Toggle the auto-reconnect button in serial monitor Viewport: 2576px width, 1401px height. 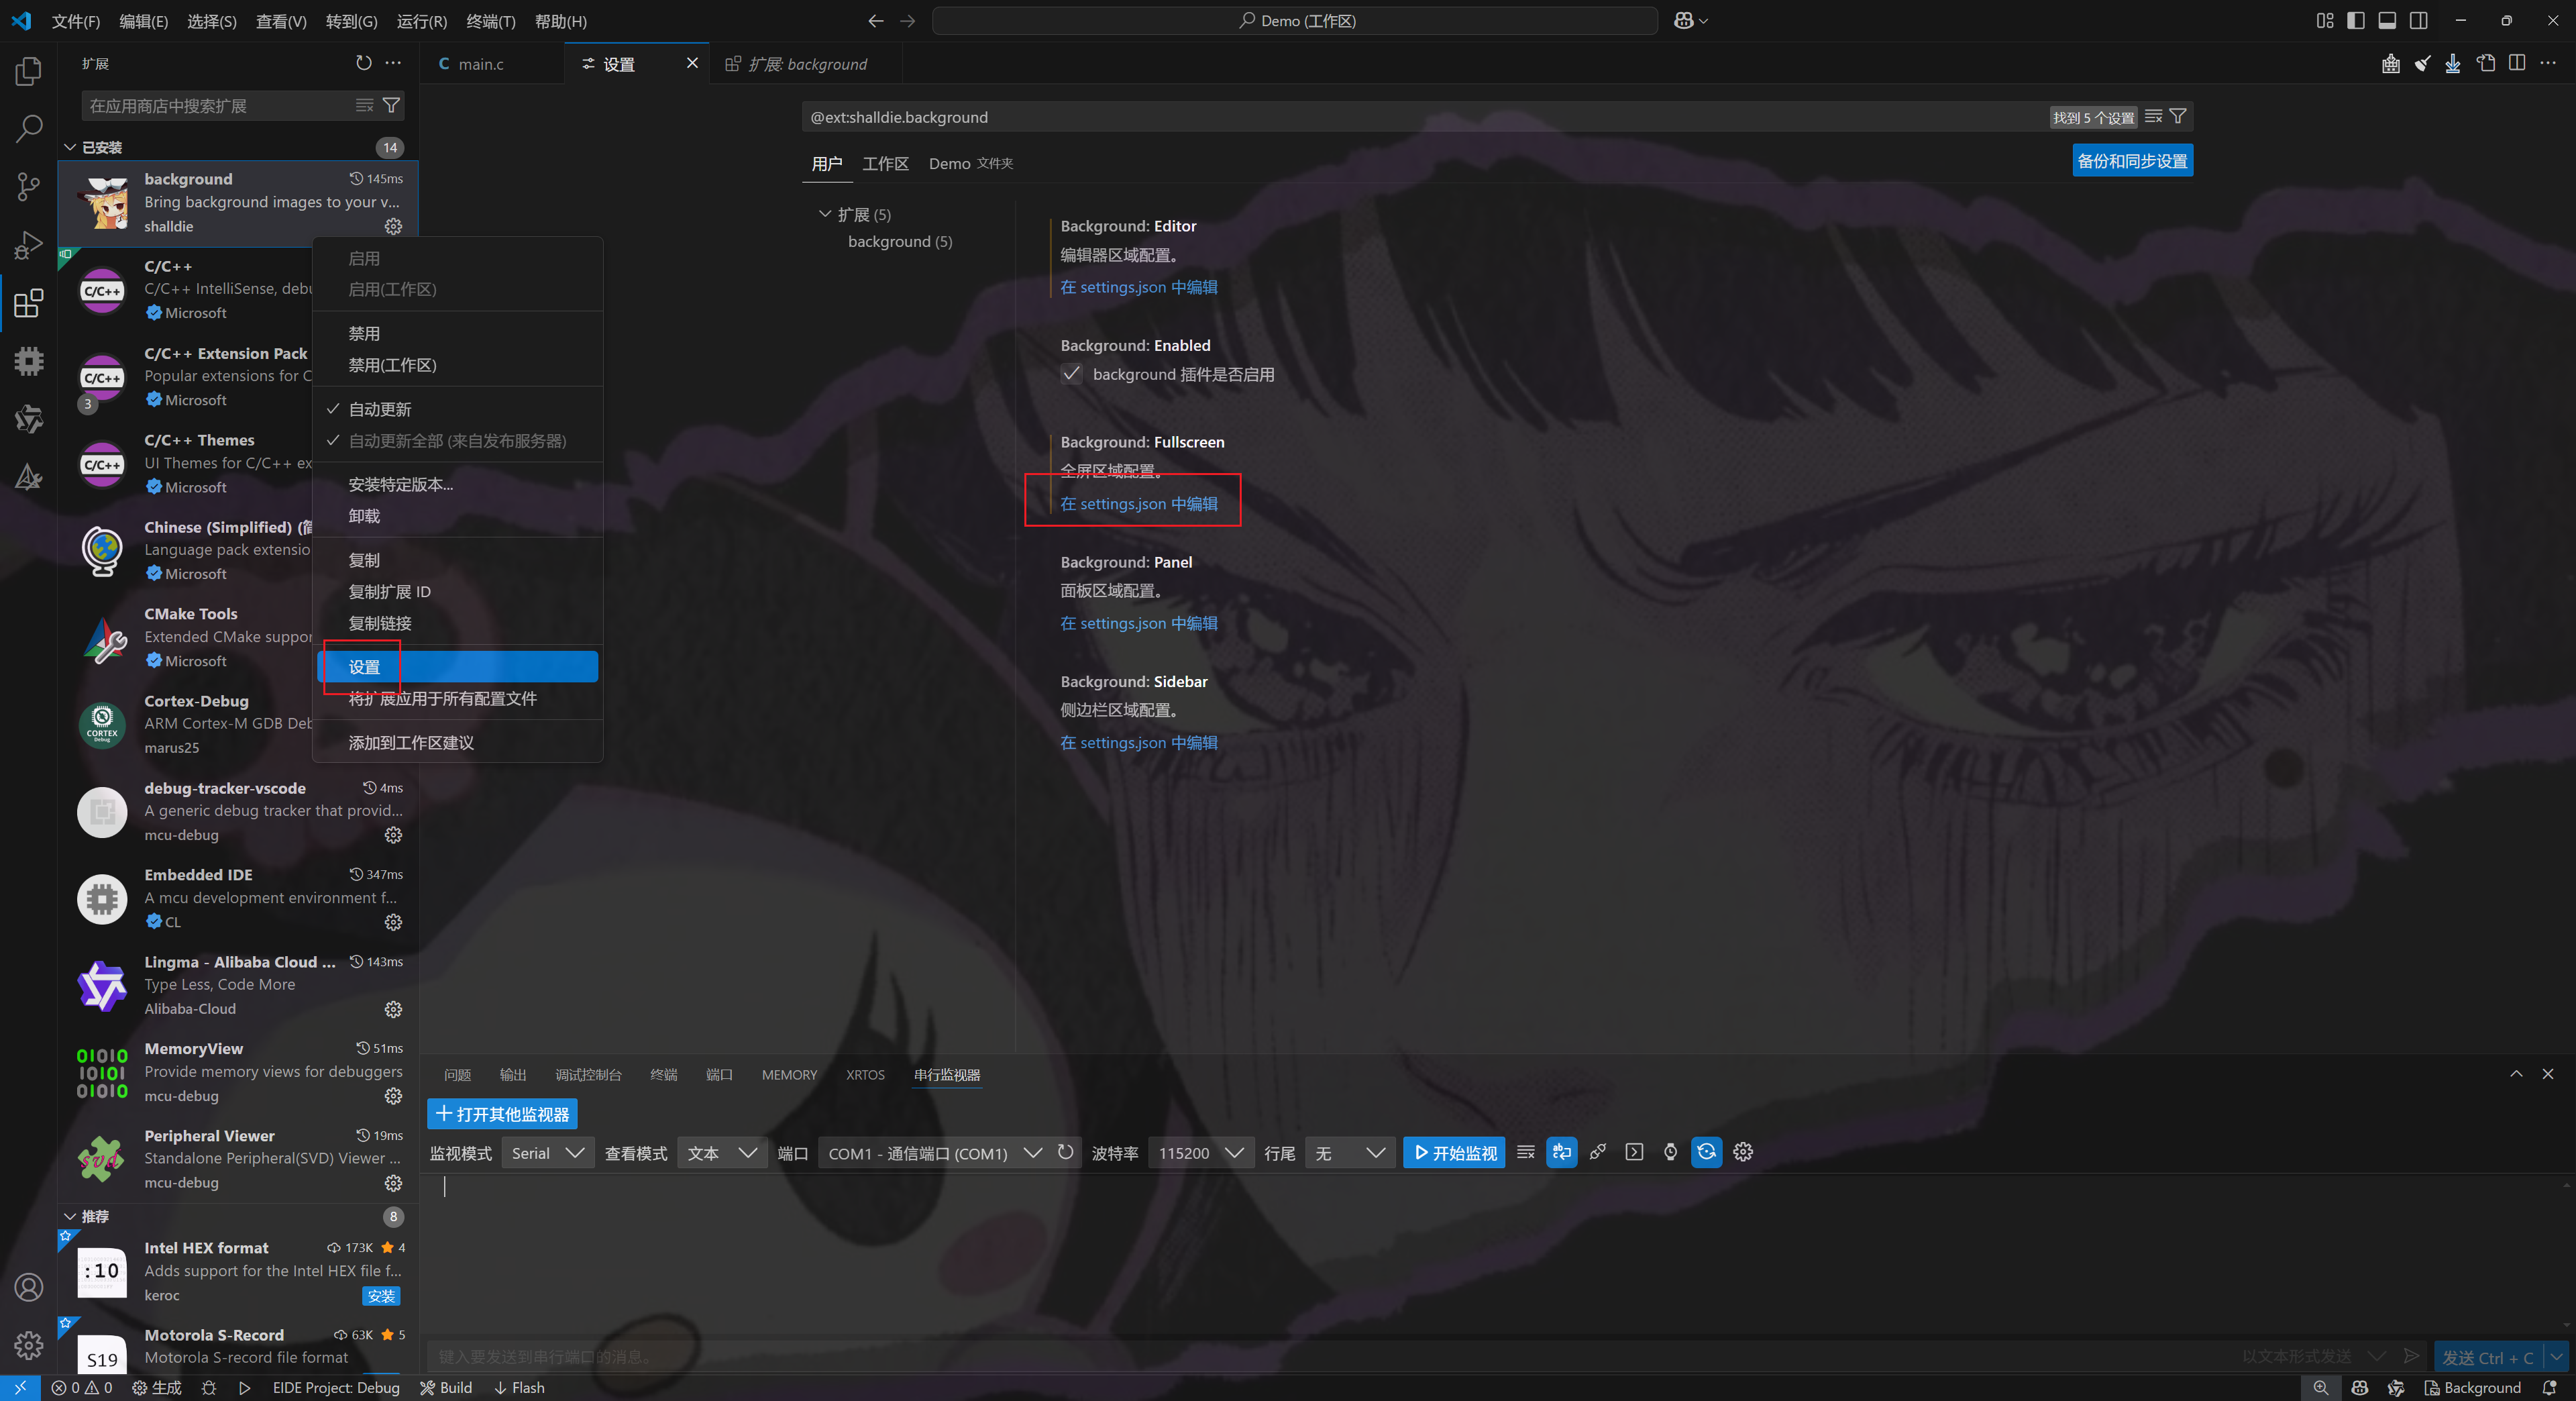1706,1152
